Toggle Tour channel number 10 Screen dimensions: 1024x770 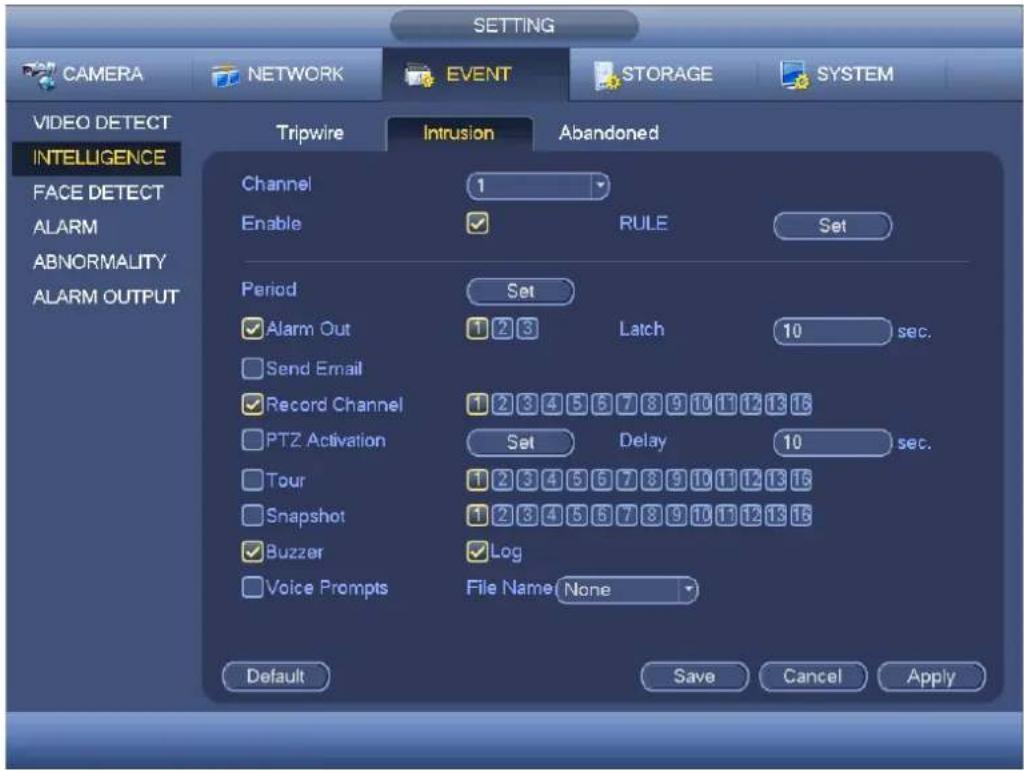pyautogui.click(x=701, y=480)
